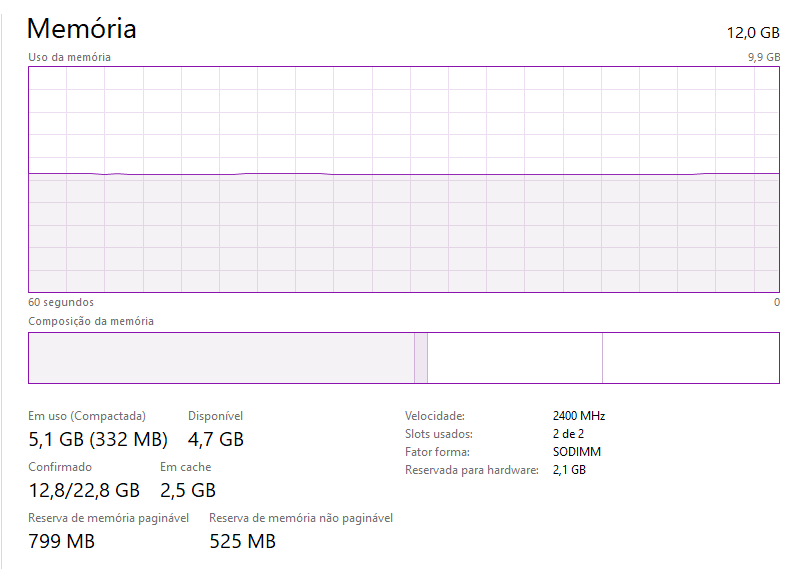
Task: Click the Memória heading
Action: click(81, 28)
